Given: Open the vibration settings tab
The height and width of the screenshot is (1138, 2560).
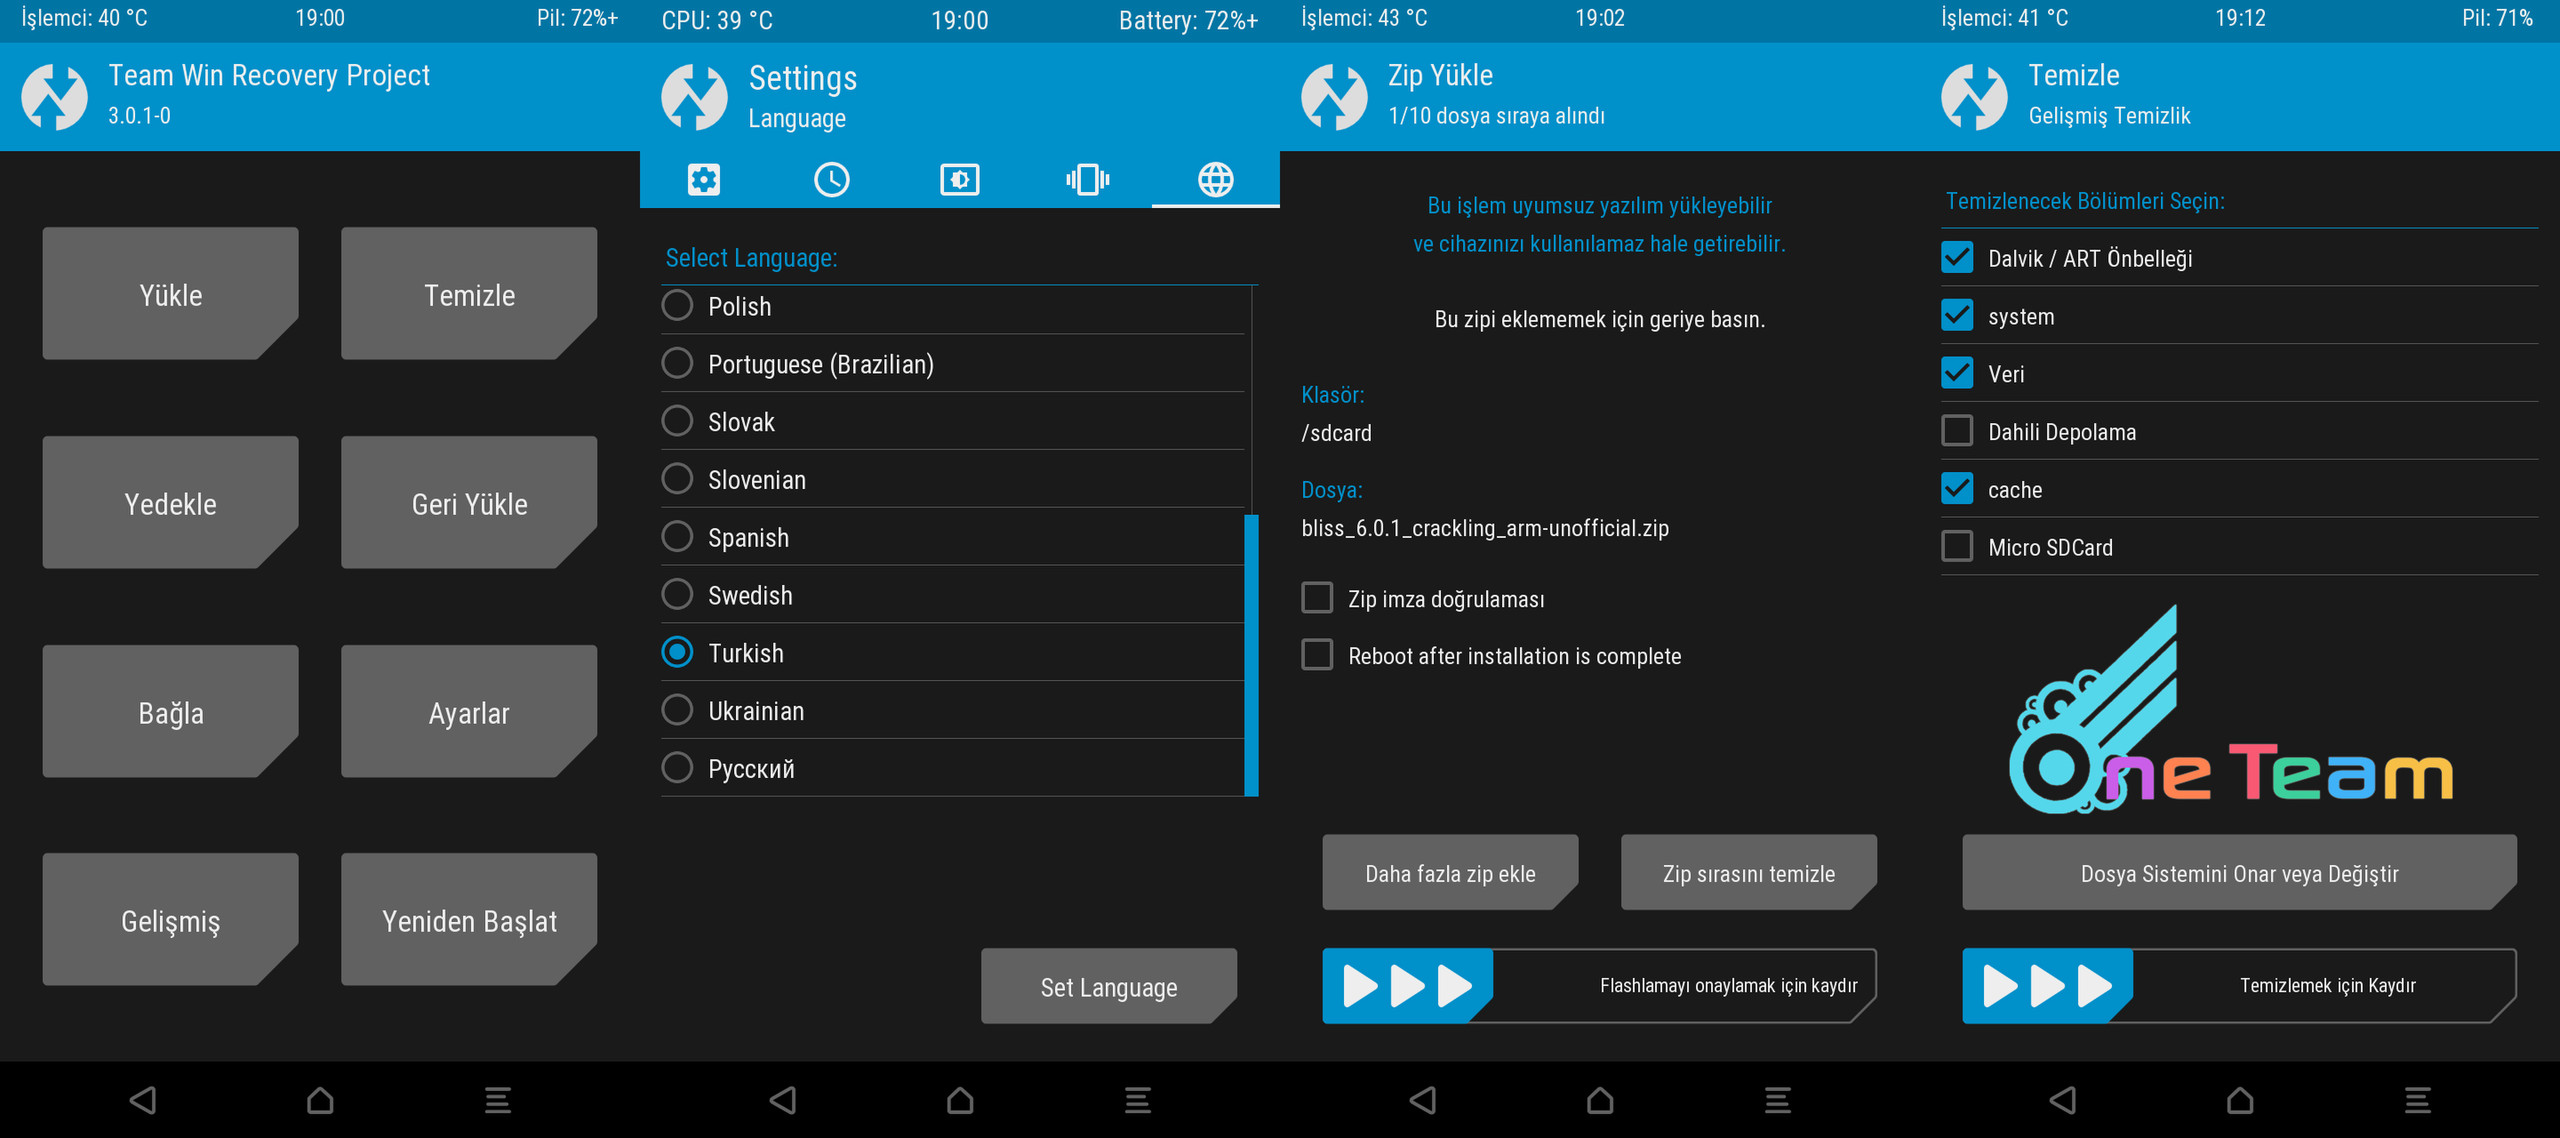Looking at the screenshot, I should [1087, 180].
